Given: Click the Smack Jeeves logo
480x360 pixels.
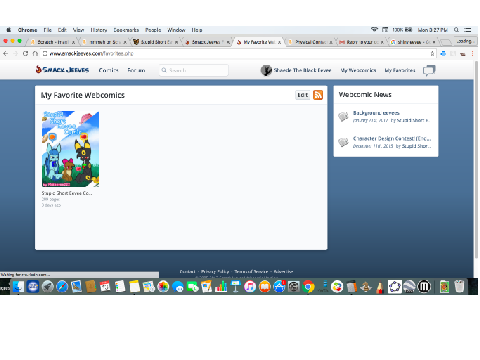Looking at the screenshot, I should point(62,70).
